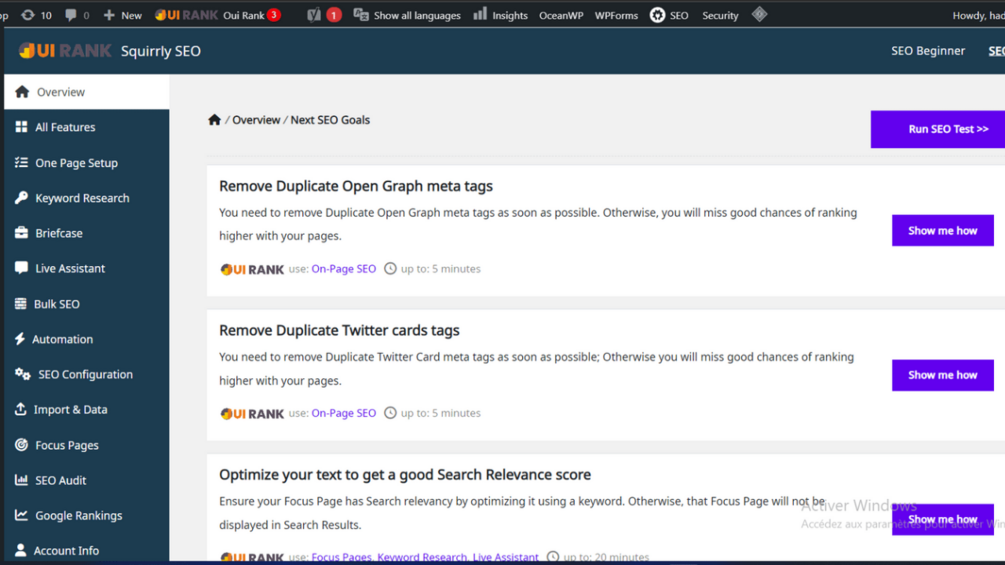Viewport: 1005px width, 565px height.
Task: Open SEO Configuration in sidebar
Action: (87, 374)
